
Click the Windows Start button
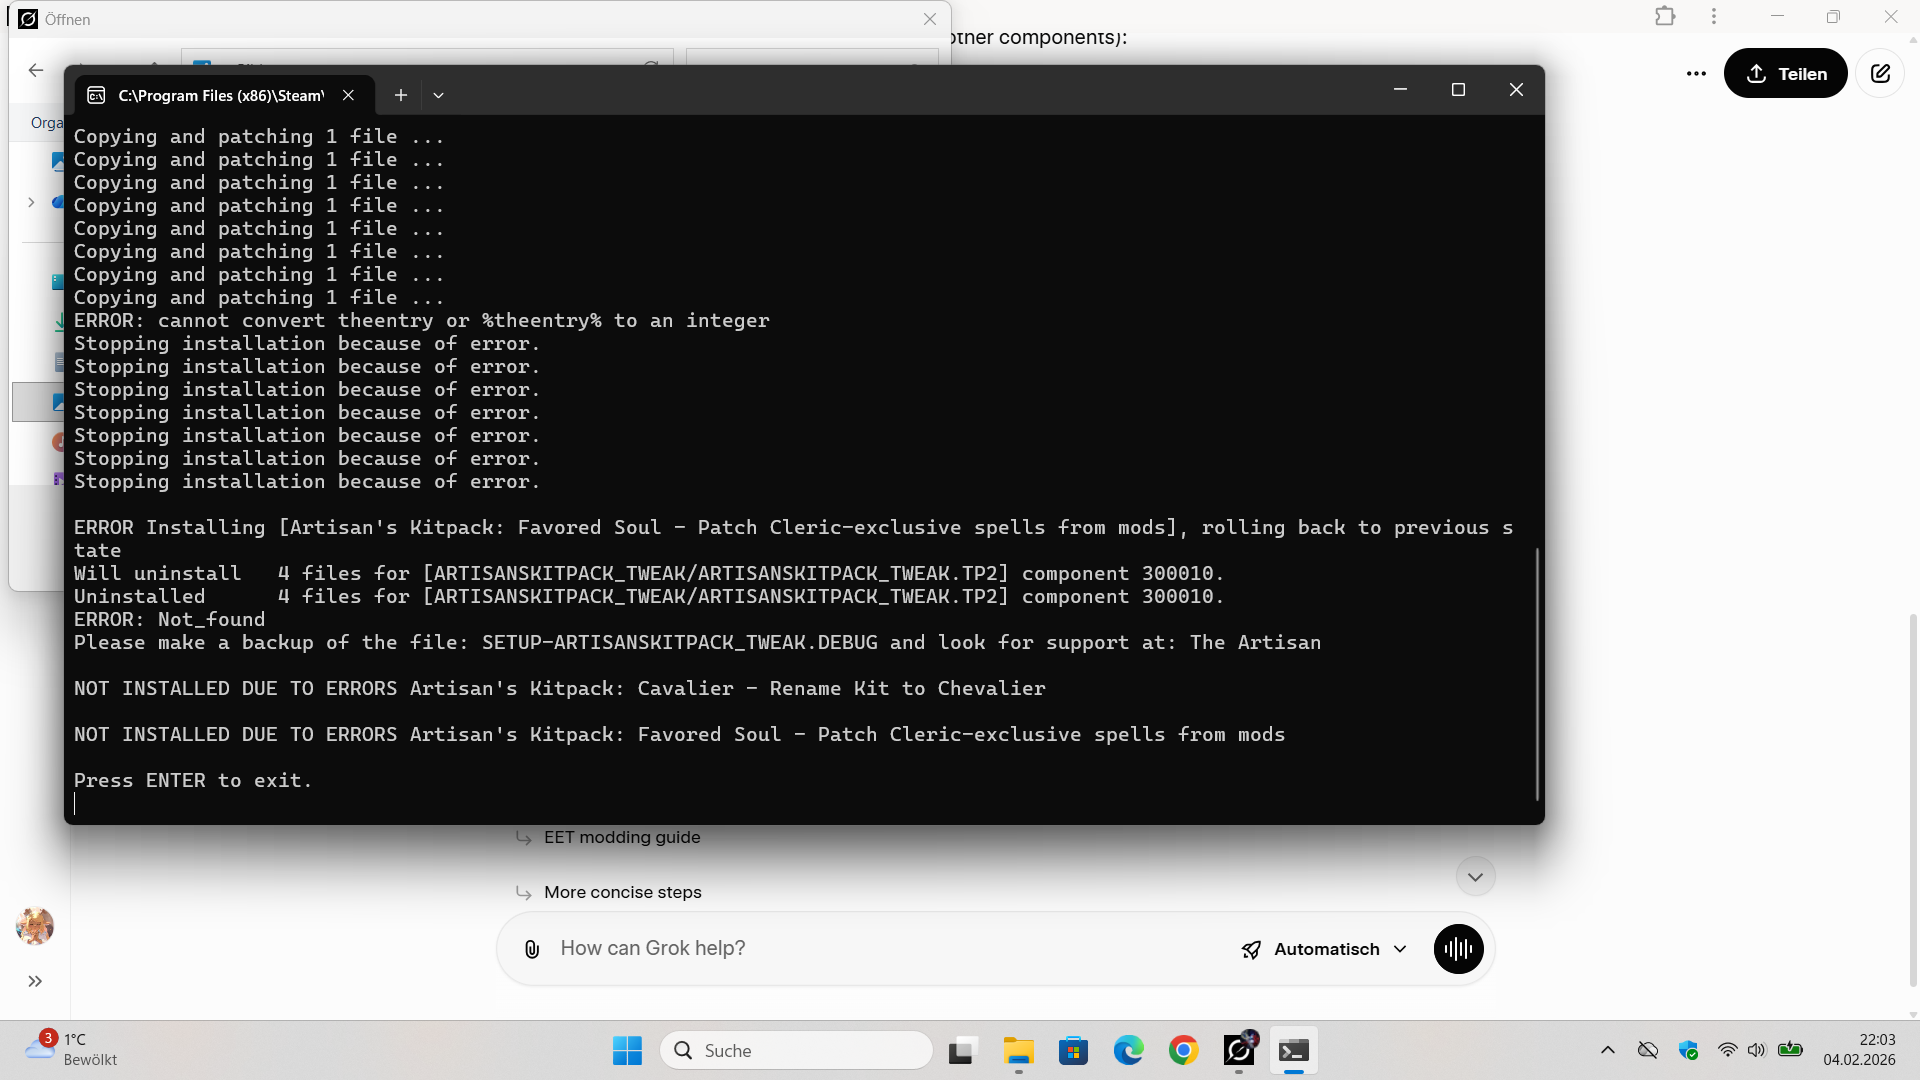(627, 1050)
